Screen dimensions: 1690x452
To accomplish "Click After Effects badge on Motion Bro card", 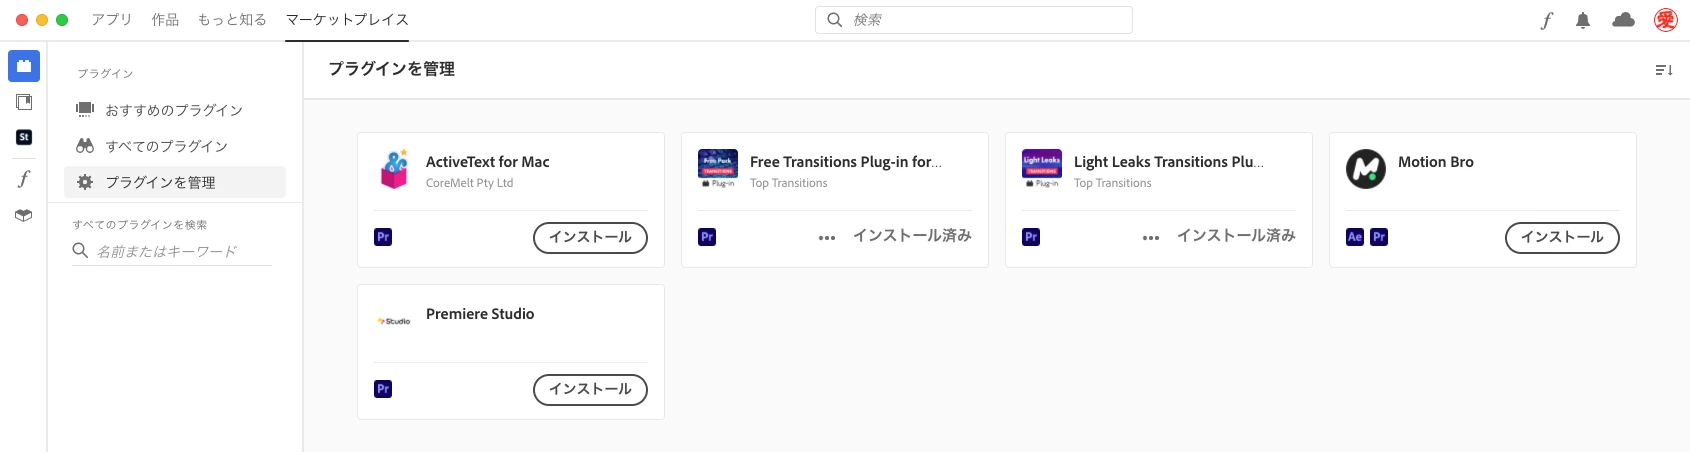I will tap(1355, 237).
